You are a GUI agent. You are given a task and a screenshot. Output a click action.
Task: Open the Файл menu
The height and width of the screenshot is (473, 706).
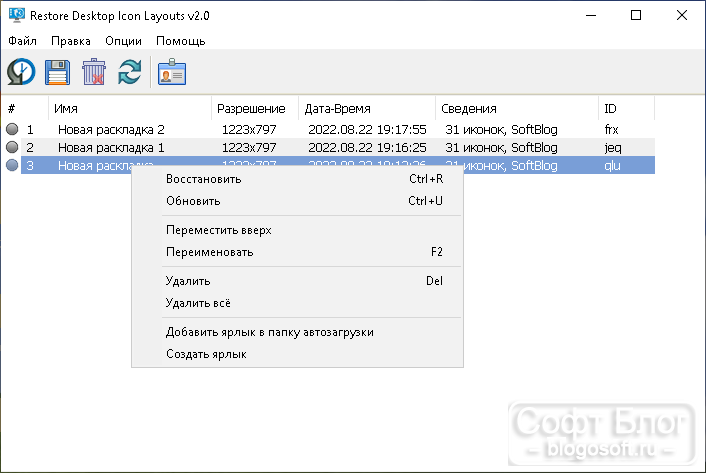coord(22,41)
